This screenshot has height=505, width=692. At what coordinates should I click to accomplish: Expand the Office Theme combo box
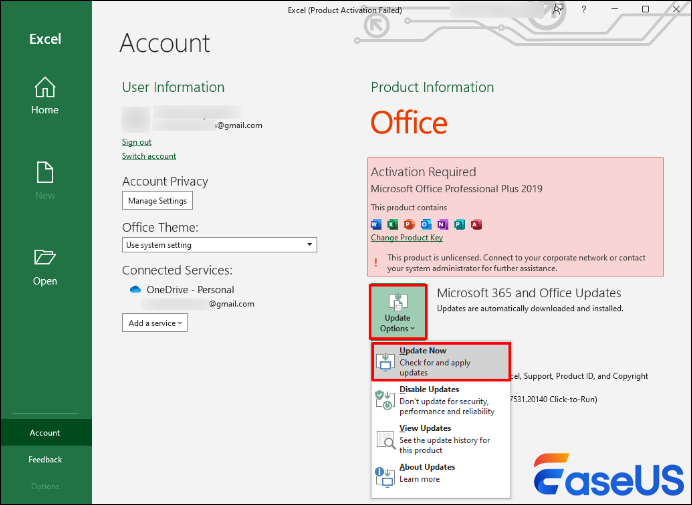pos(219,245)
